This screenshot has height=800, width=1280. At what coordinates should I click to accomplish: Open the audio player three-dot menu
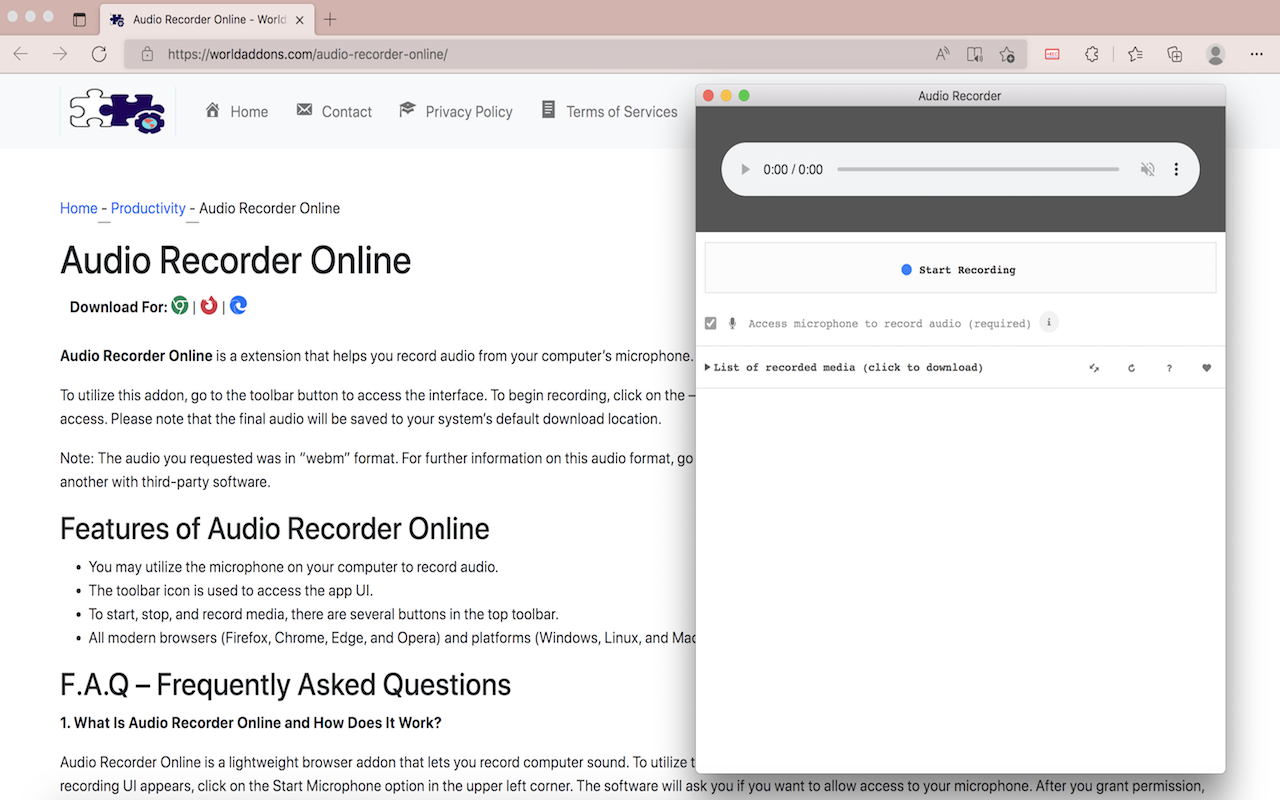[x=1176, y=168]
